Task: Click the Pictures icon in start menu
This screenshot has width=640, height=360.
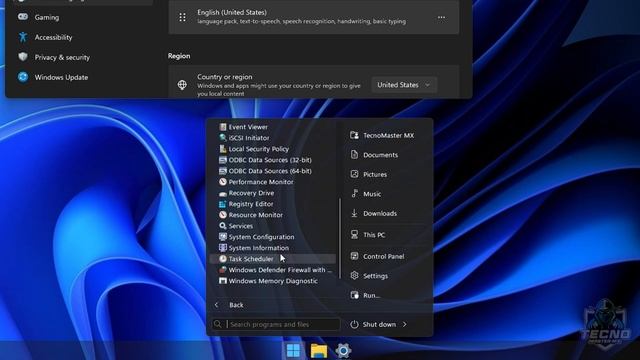Action: (x=354, y=174)
